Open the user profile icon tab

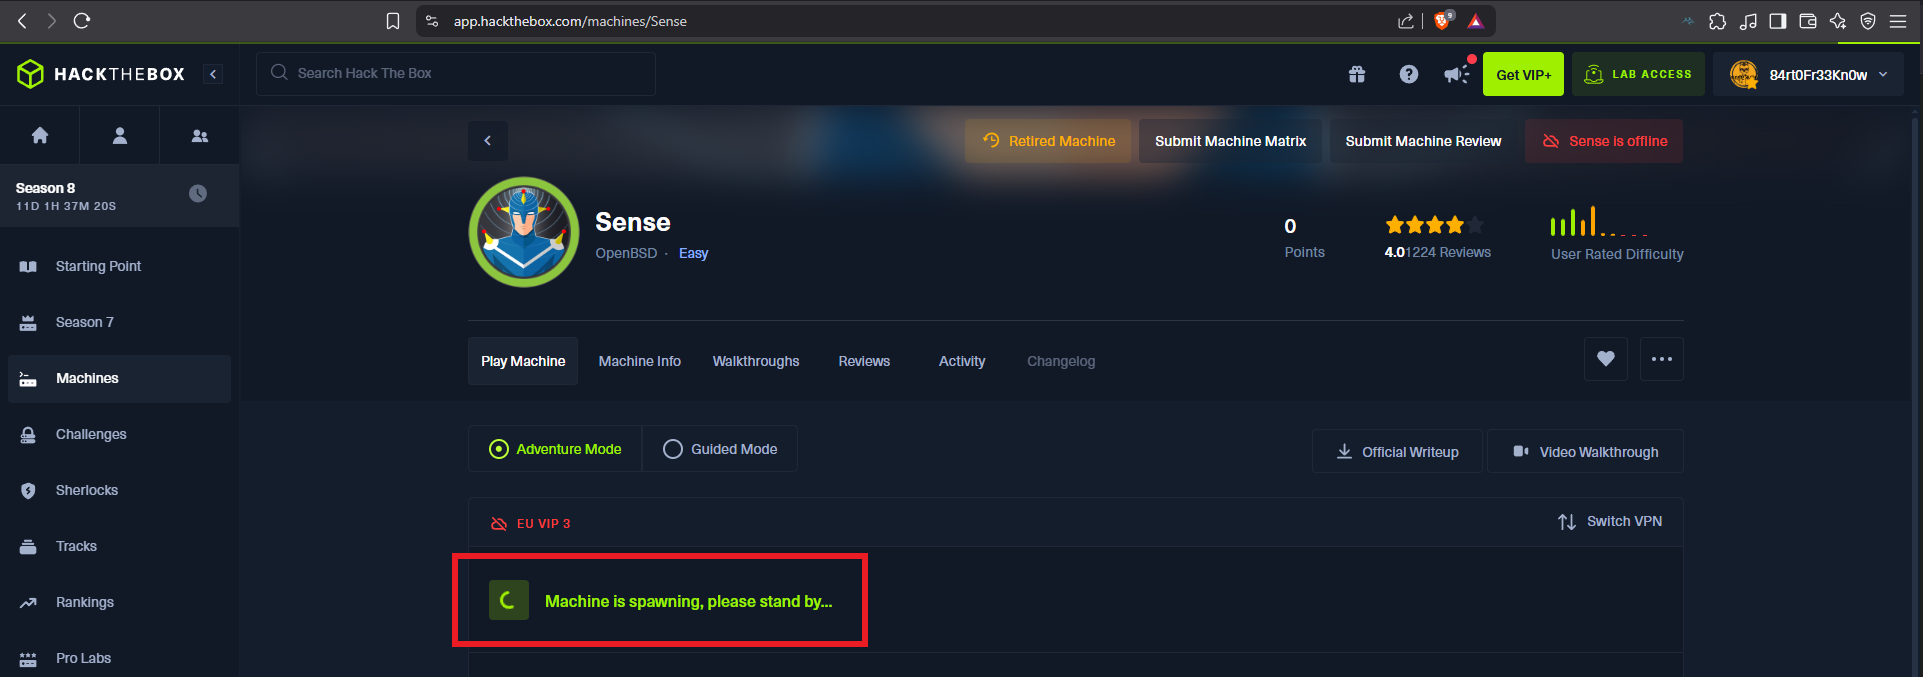pos(120,135)
